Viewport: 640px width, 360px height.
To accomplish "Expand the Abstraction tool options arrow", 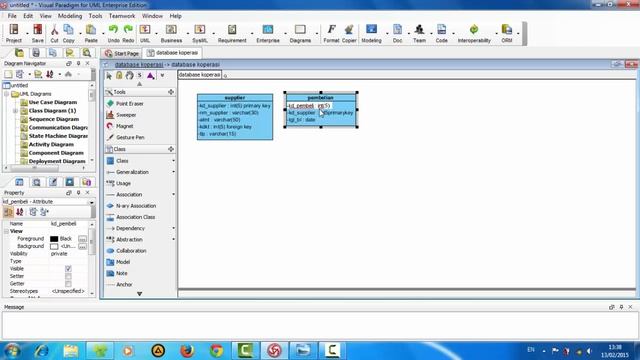I will (x=173, y=240).
